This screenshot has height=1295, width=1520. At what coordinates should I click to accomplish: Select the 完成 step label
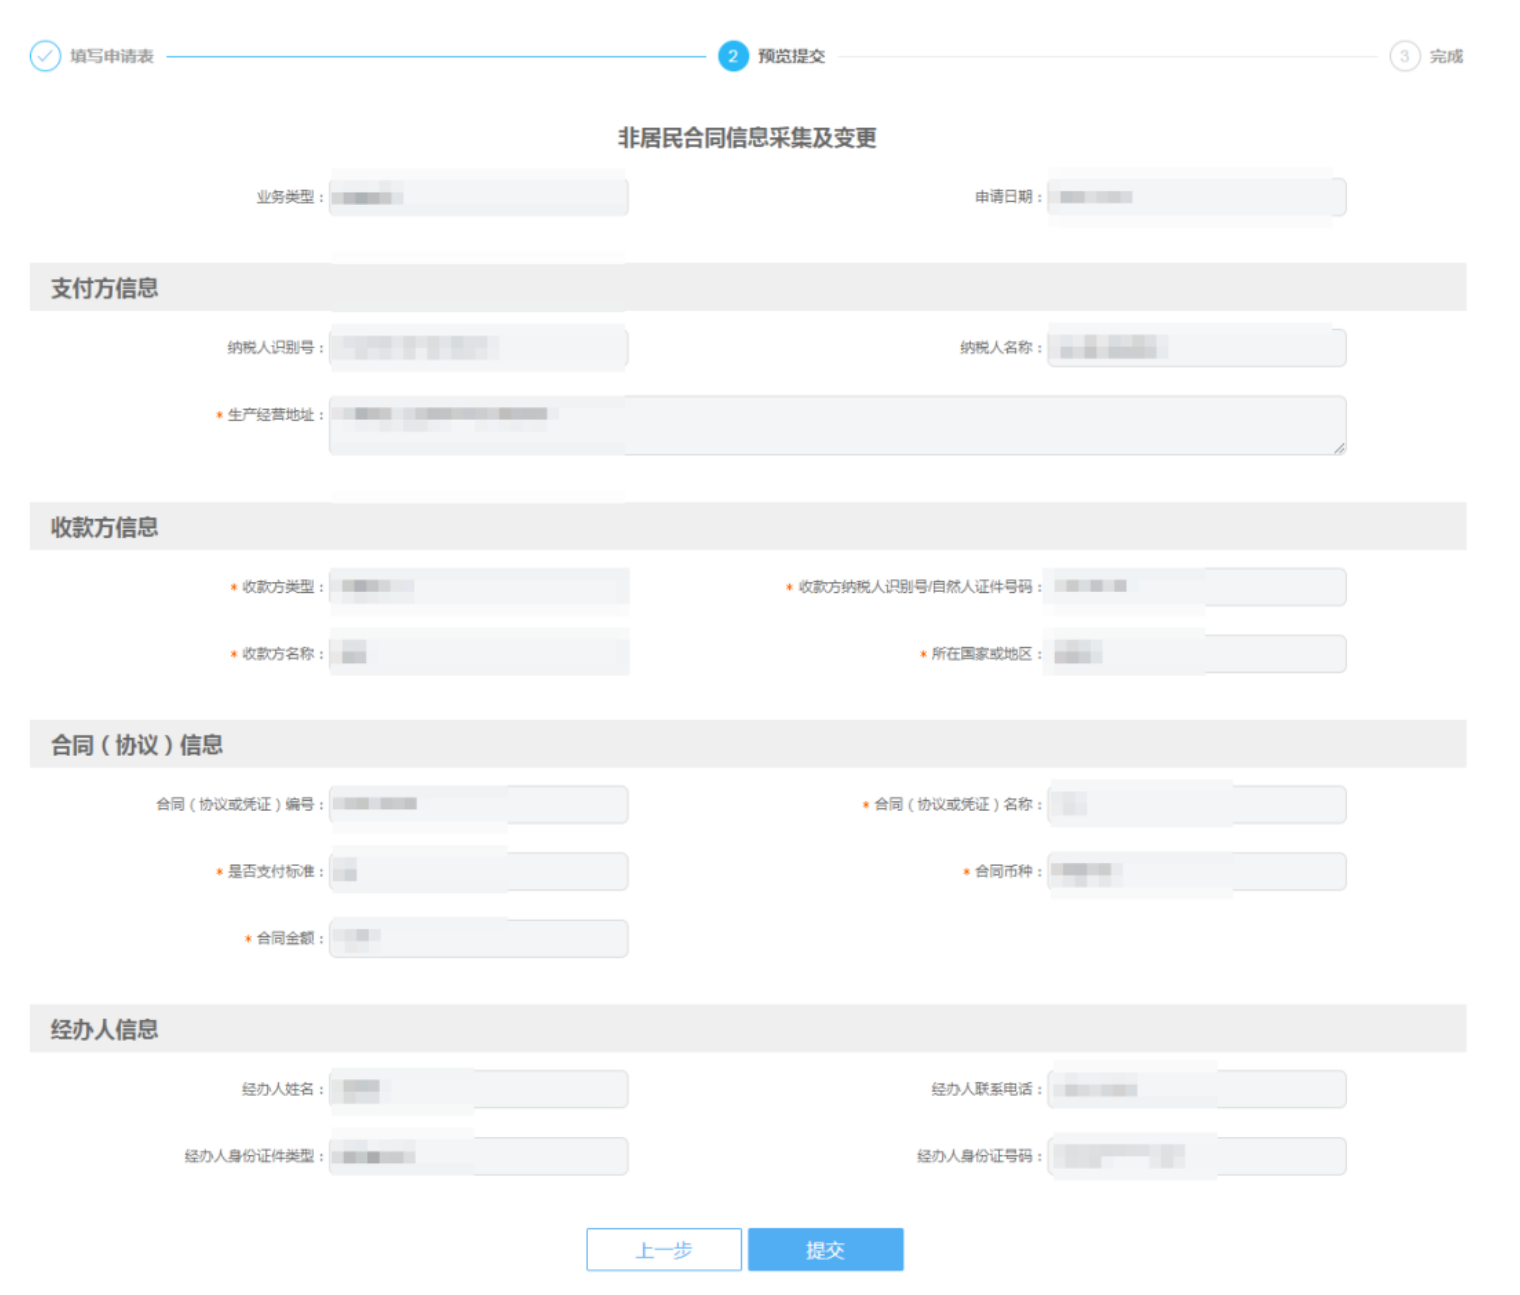tap(1446, 56)
